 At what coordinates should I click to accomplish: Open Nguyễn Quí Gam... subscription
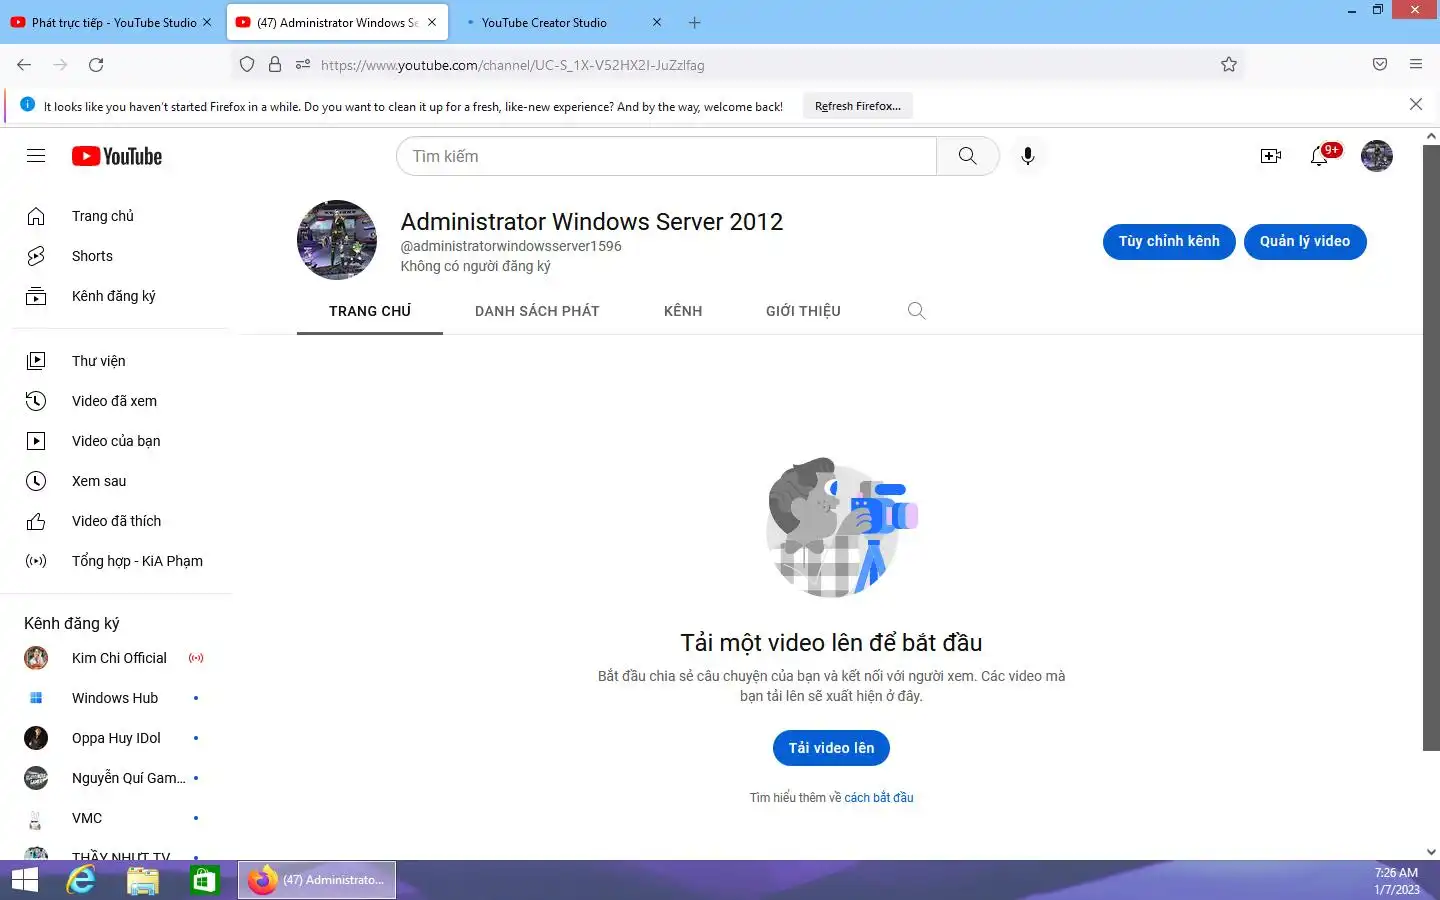[116, 778]
